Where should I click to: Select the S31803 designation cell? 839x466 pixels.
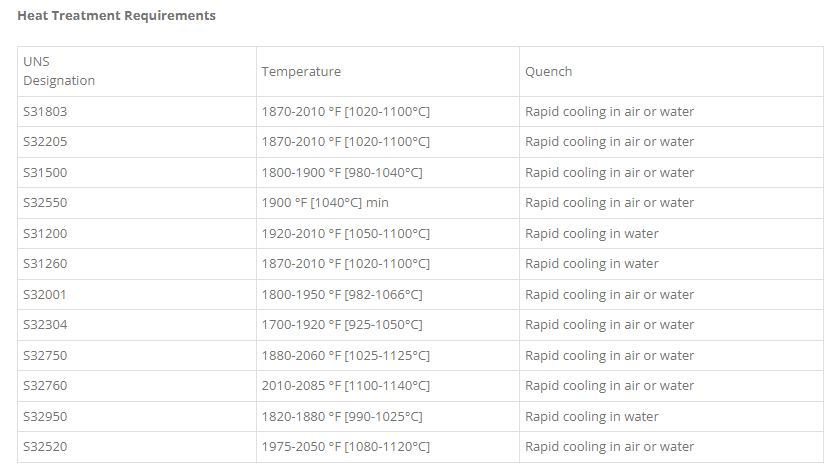click(45, 112)
